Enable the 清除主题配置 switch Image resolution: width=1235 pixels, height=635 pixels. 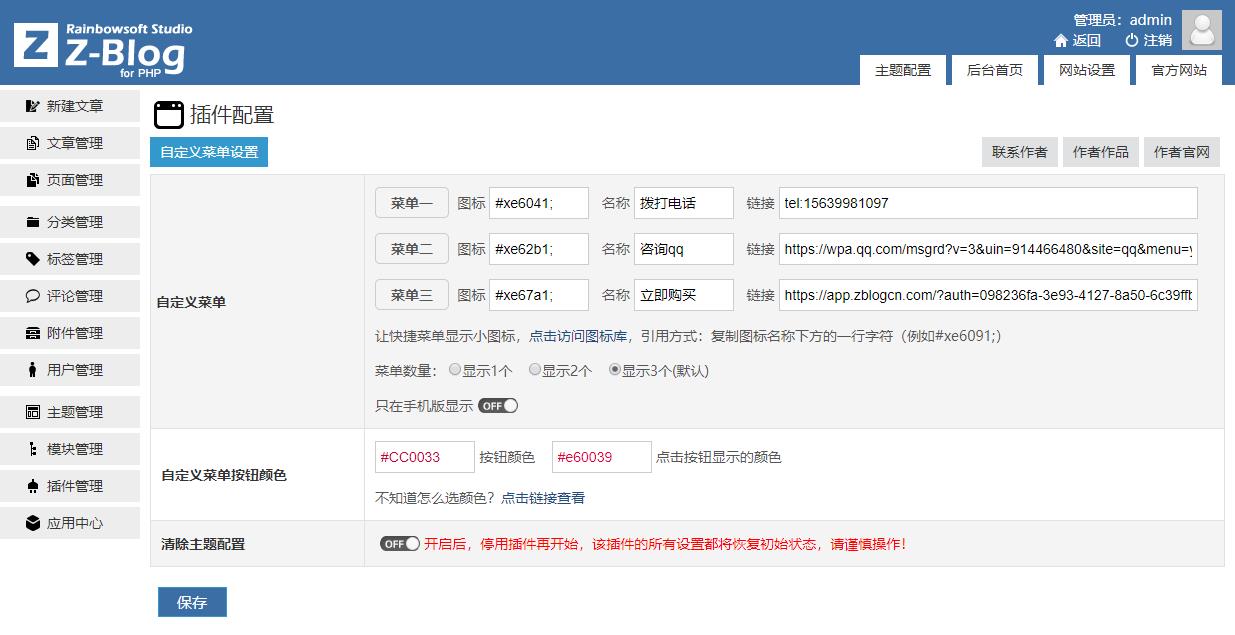pos(398,543)
